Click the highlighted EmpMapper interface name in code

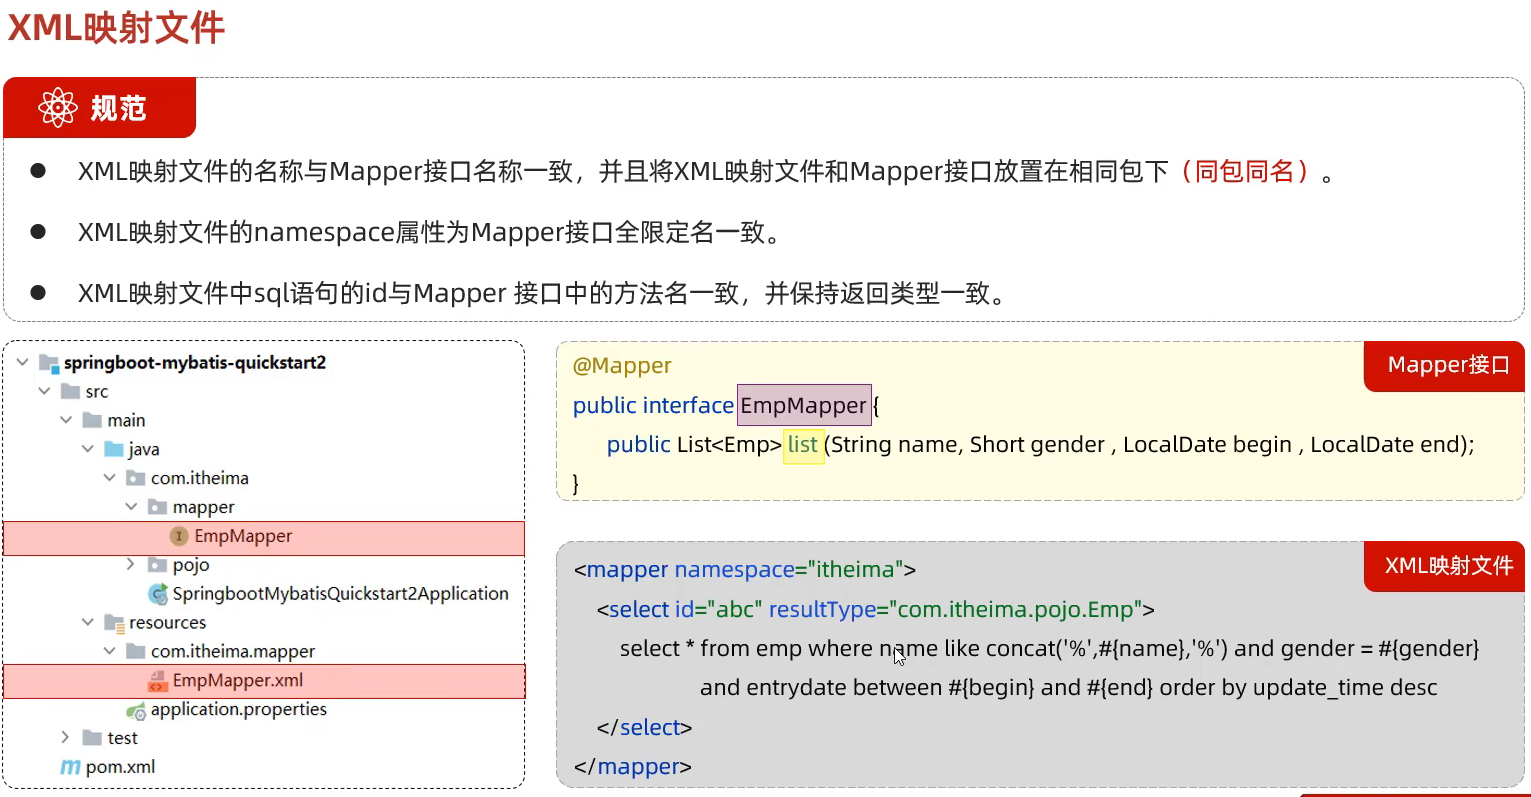click(x=803, y=405)
